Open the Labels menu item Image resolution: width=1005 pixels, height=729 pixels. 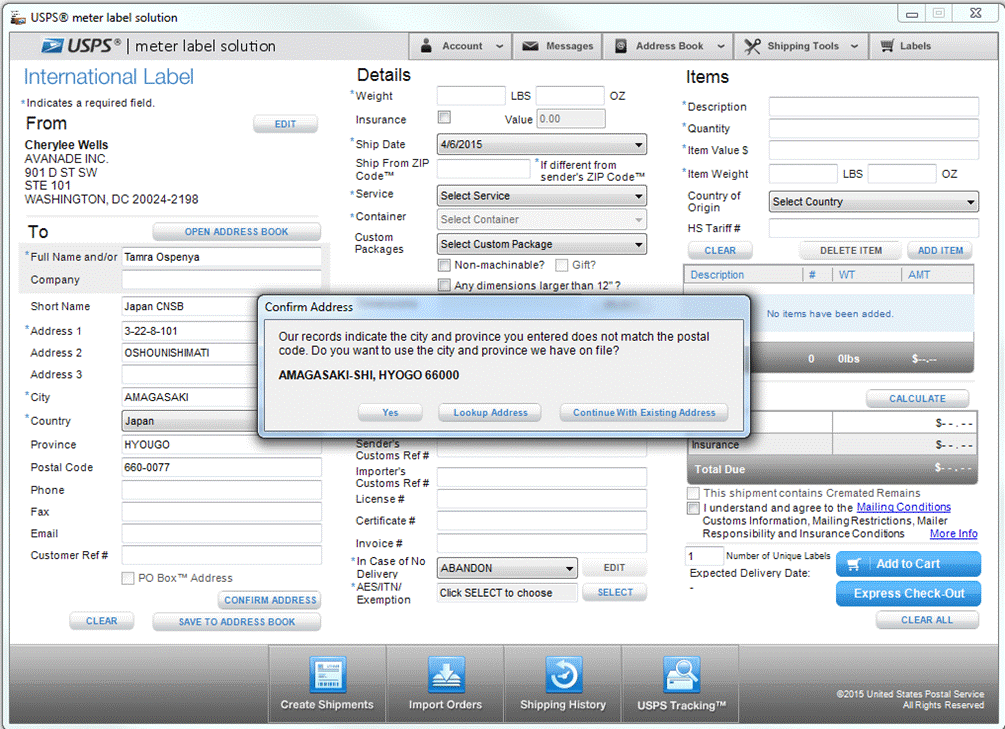tap(906, 46)
